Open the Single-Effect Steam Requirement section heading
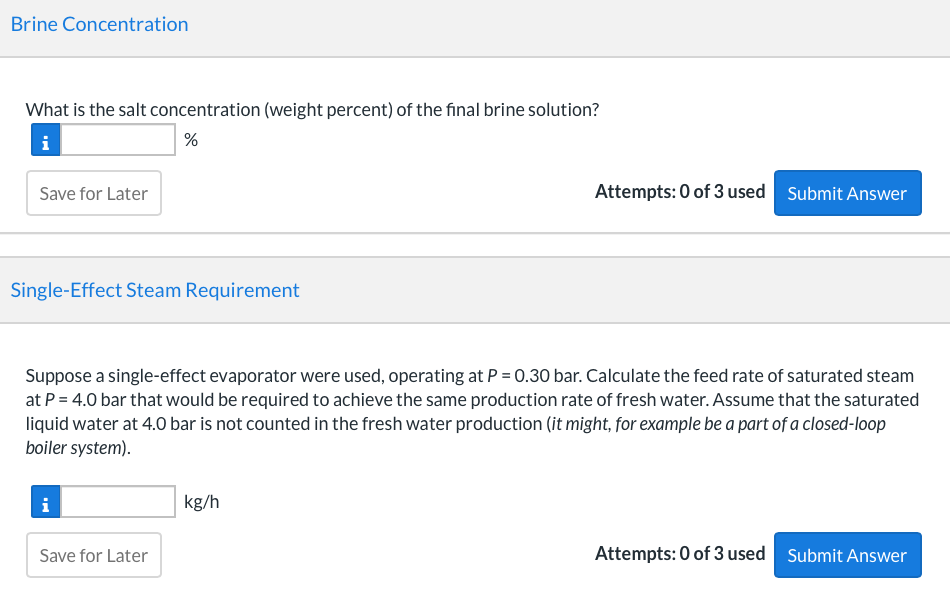 tap(155, 290)
